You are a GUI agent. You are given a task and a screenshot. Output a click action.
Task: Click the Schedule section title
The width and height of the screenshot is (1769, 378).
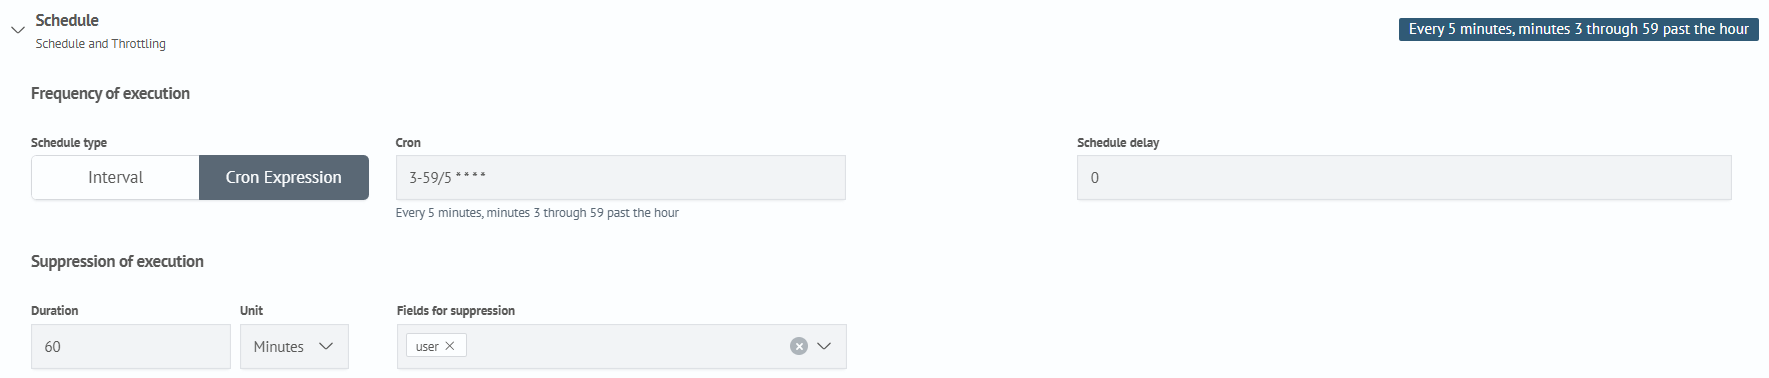pyautogui.click(x=67, y=20)
